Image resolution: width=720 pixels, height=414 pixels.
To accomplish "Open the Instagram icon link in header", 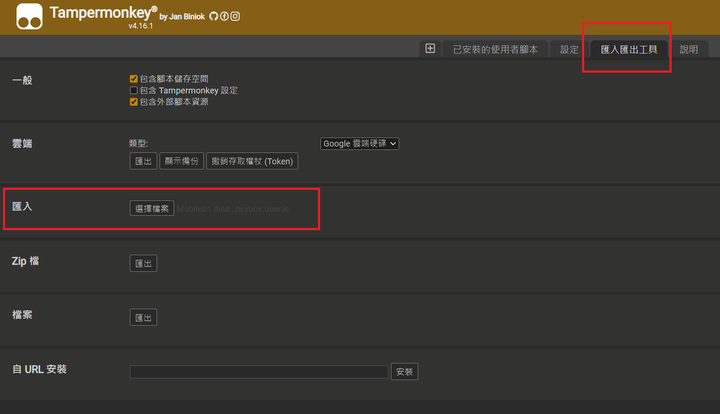I will [235, 17].
